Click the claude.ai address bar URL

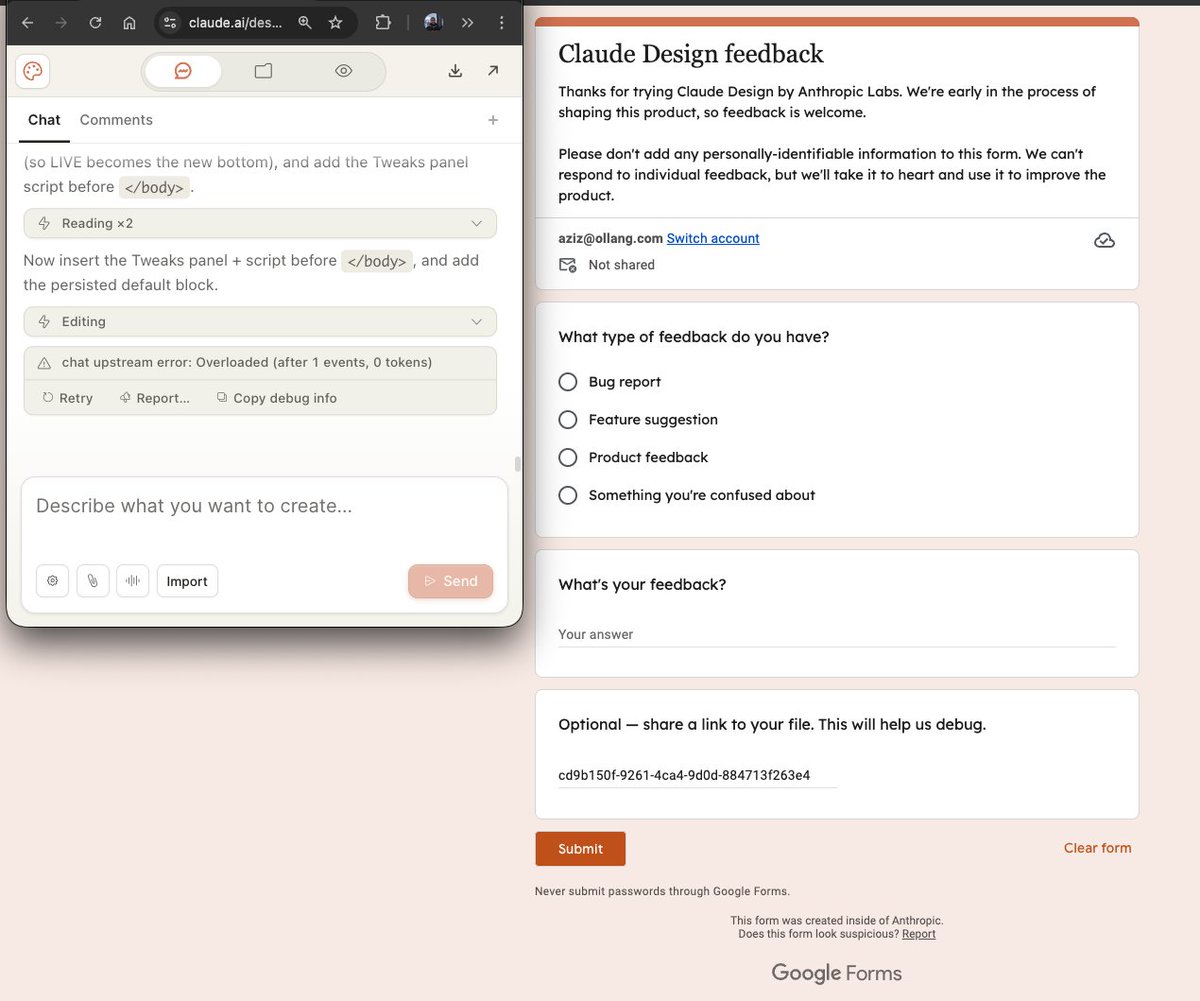coord(235,22)
